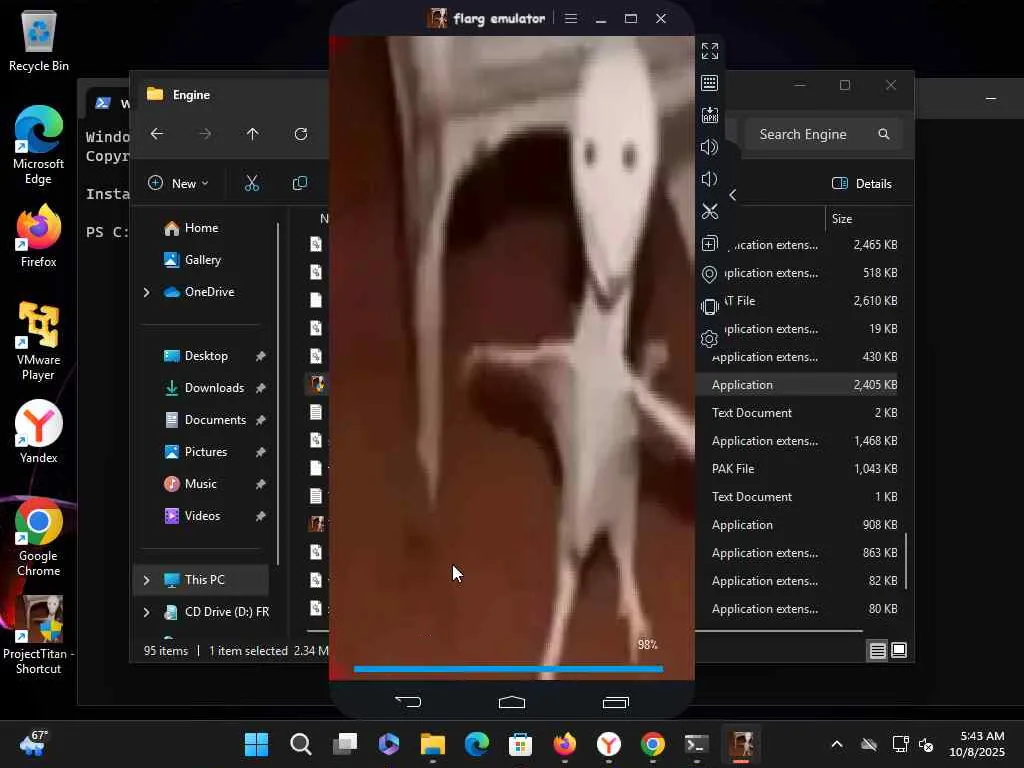This screenshot has height=768, width=1024.
Task: Tap the Android back button
Action: [408, 702]
